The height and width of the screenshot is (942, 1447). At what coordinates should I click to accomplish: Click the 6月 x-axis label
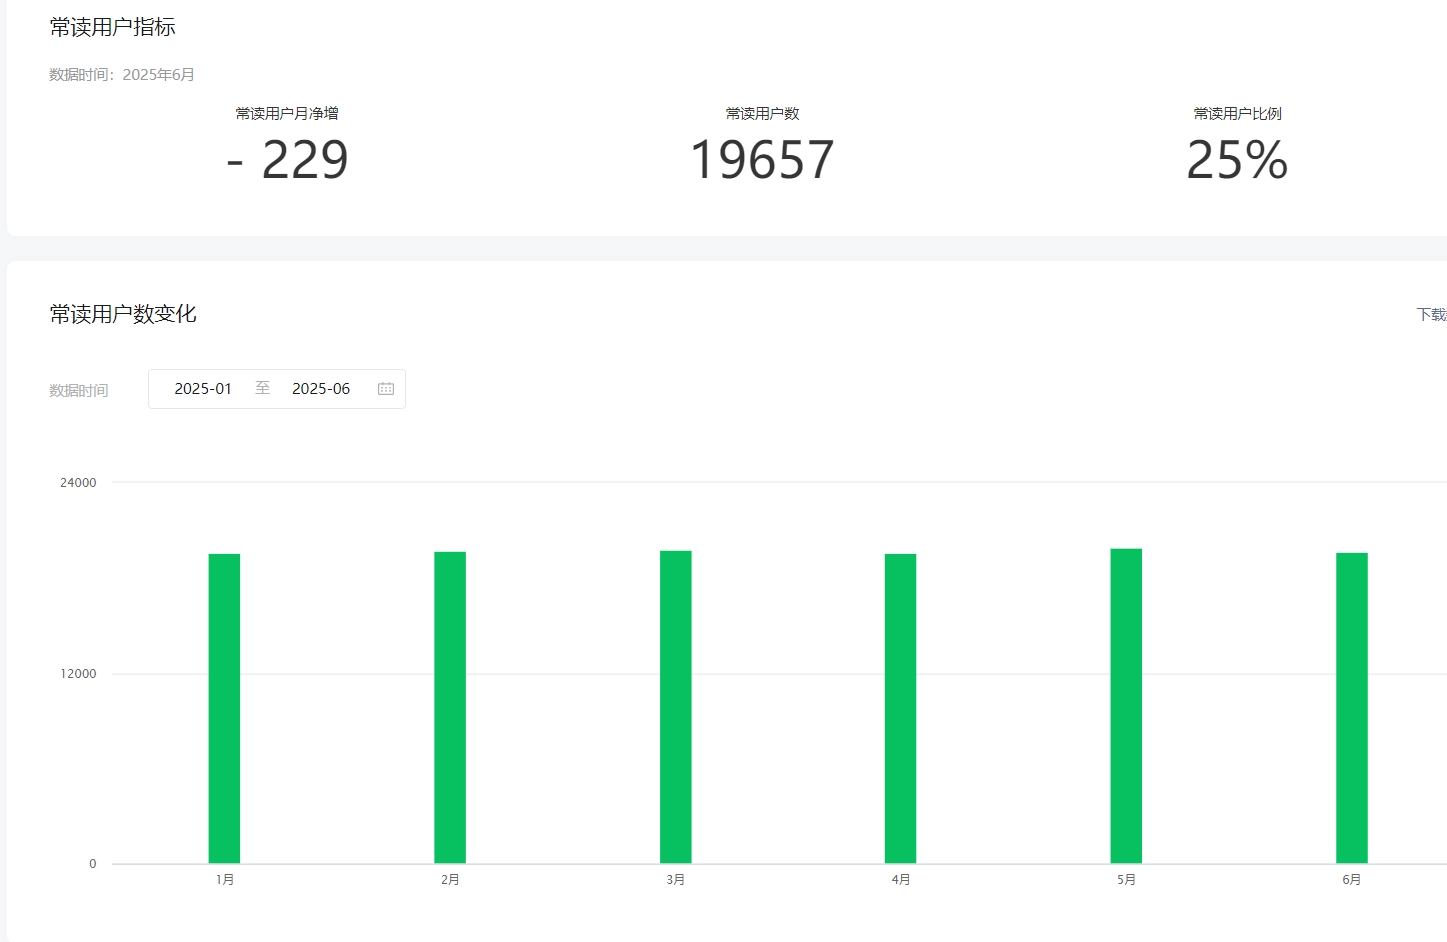click(x=1352, y=879)
